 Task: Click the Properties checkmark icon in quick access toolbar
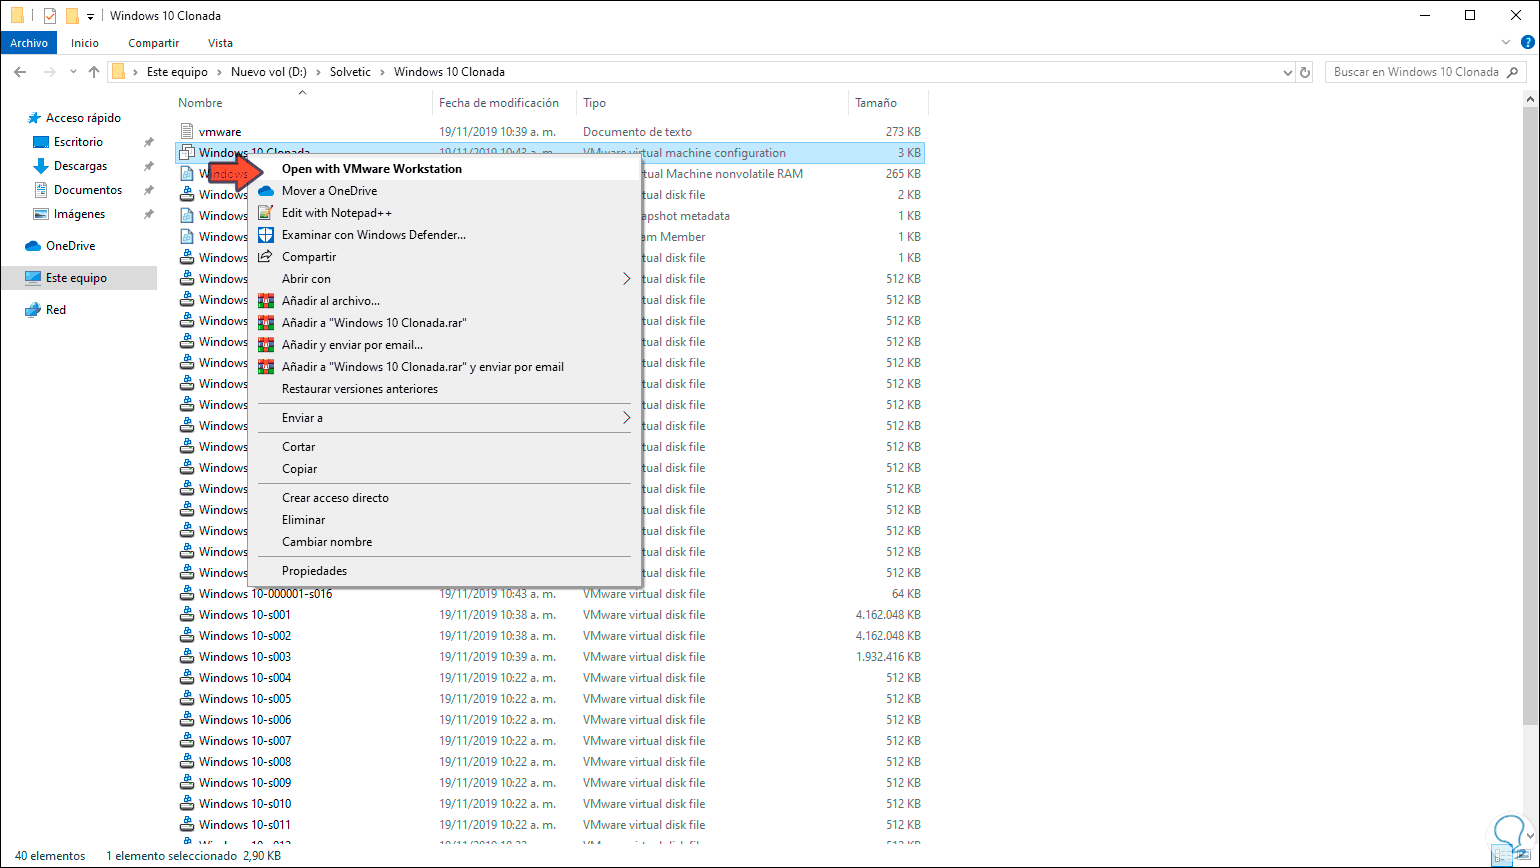click(x=50, y=16)
